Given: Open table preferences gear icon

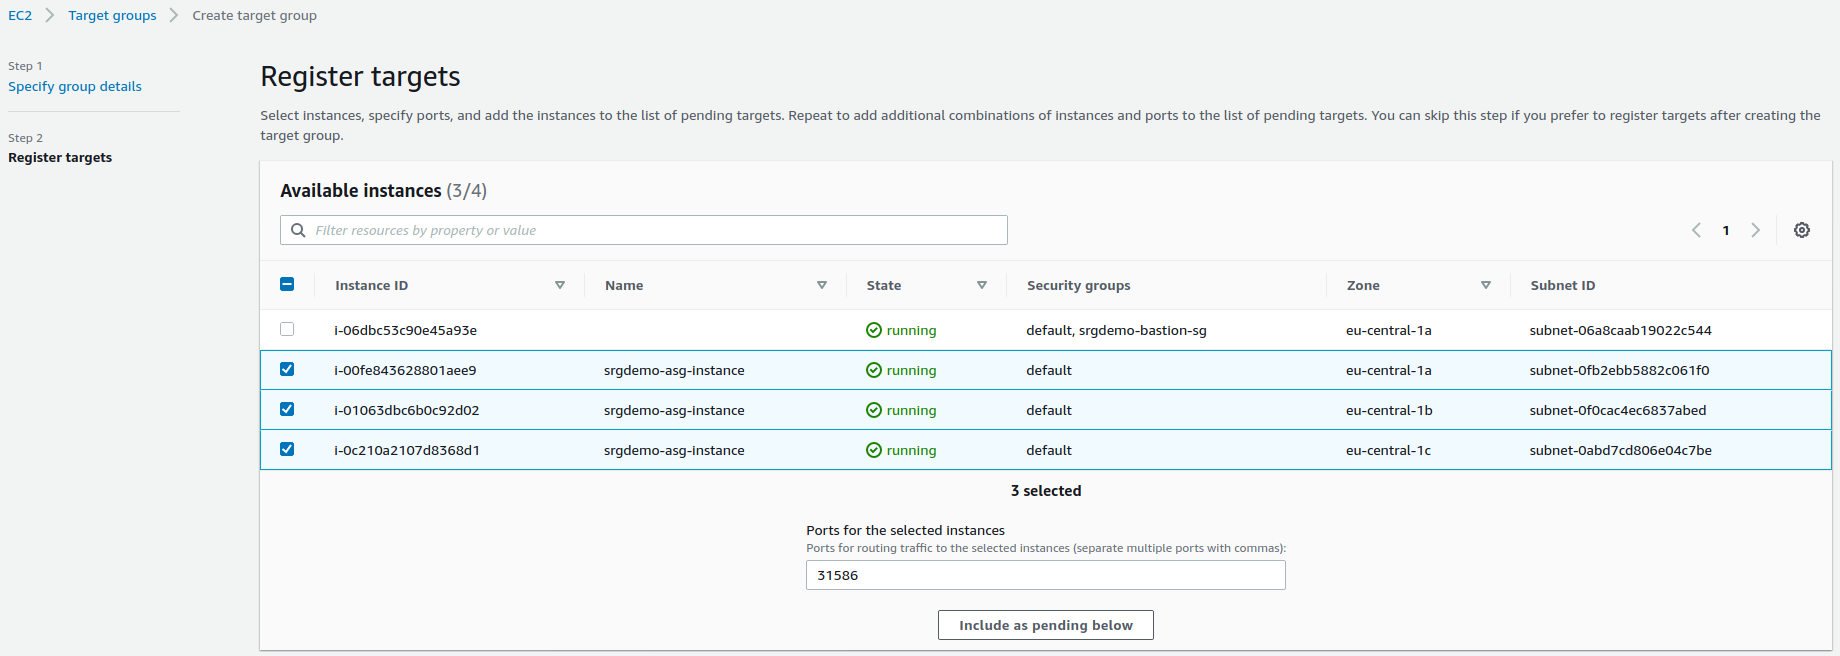Looking at the screenshot, I should [1801, 230].
